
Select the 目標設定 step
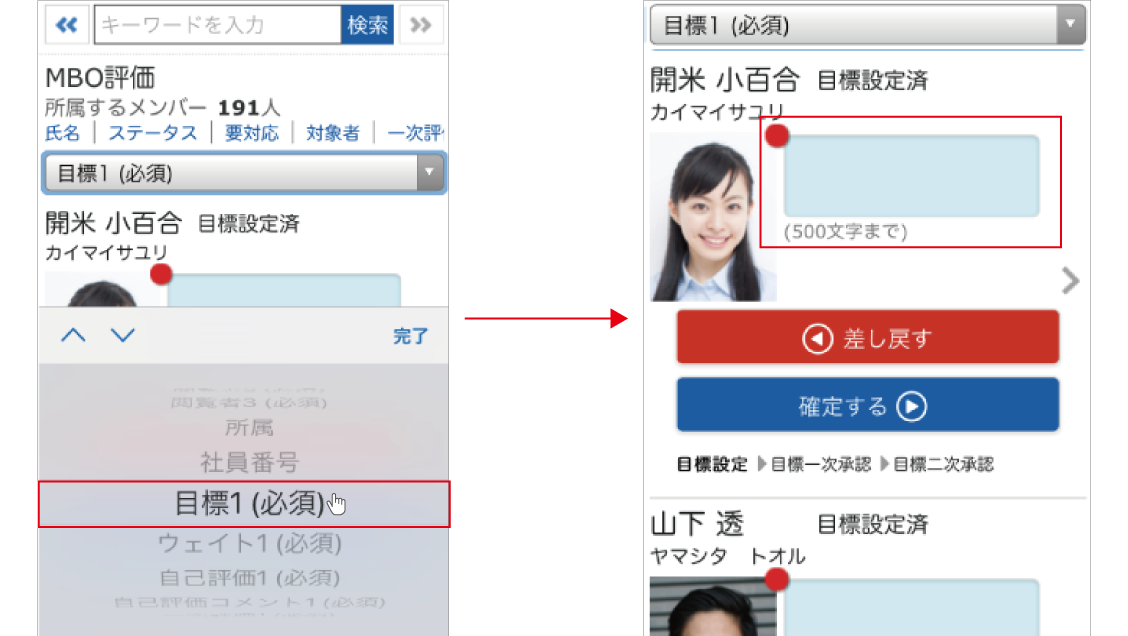[x=712, y=464]
